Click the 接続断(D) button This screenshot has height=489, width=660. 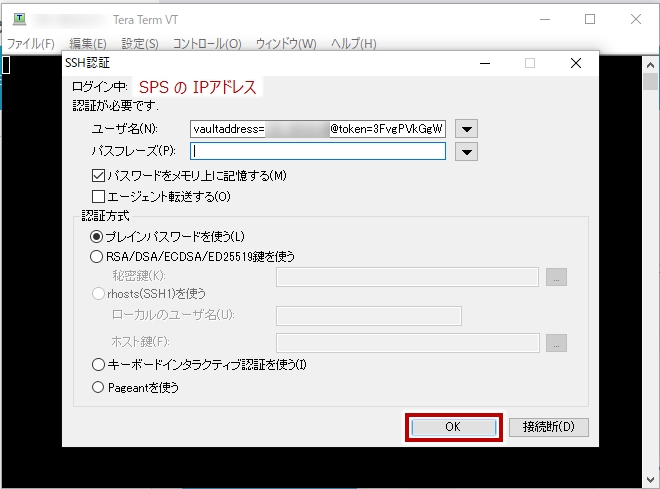point(548,427)
